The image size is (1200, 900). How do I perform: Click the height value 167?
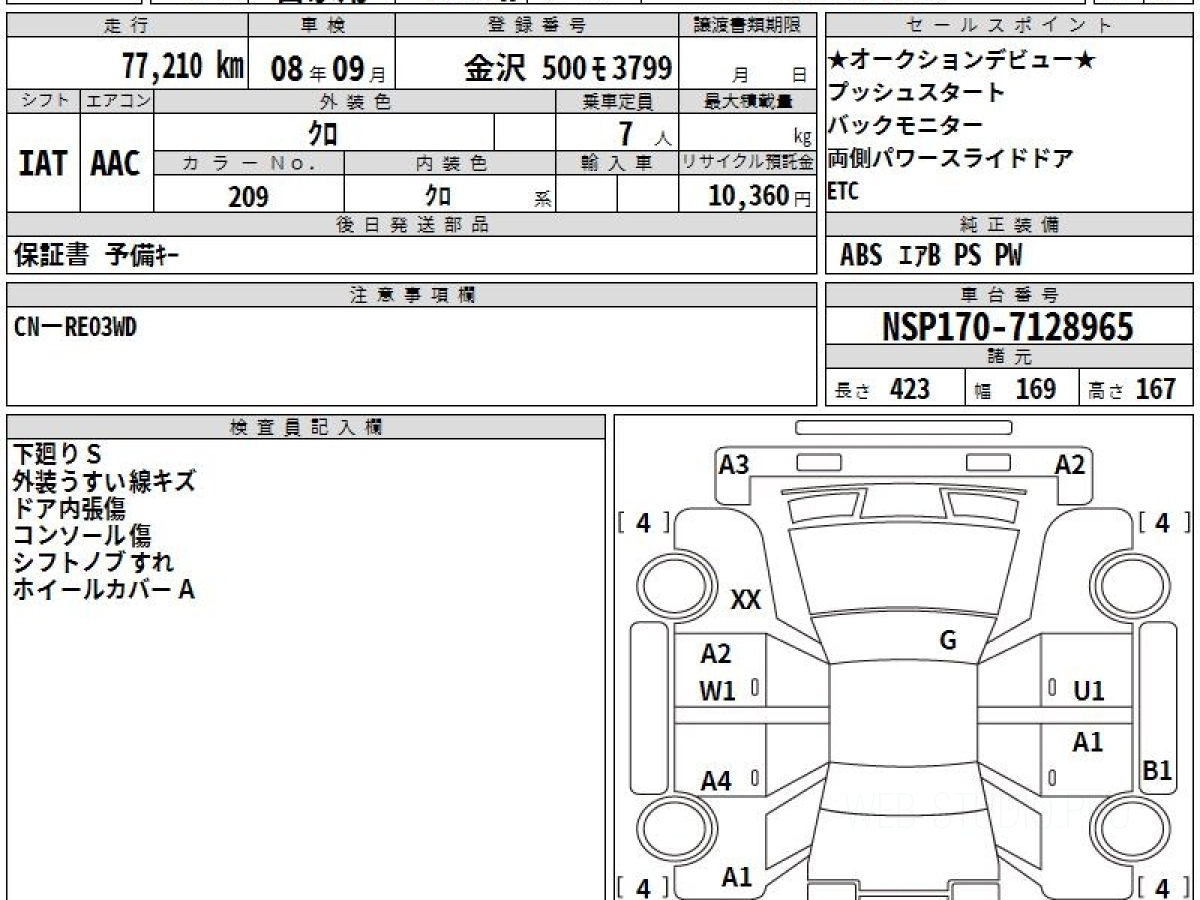coord(1157,389)
